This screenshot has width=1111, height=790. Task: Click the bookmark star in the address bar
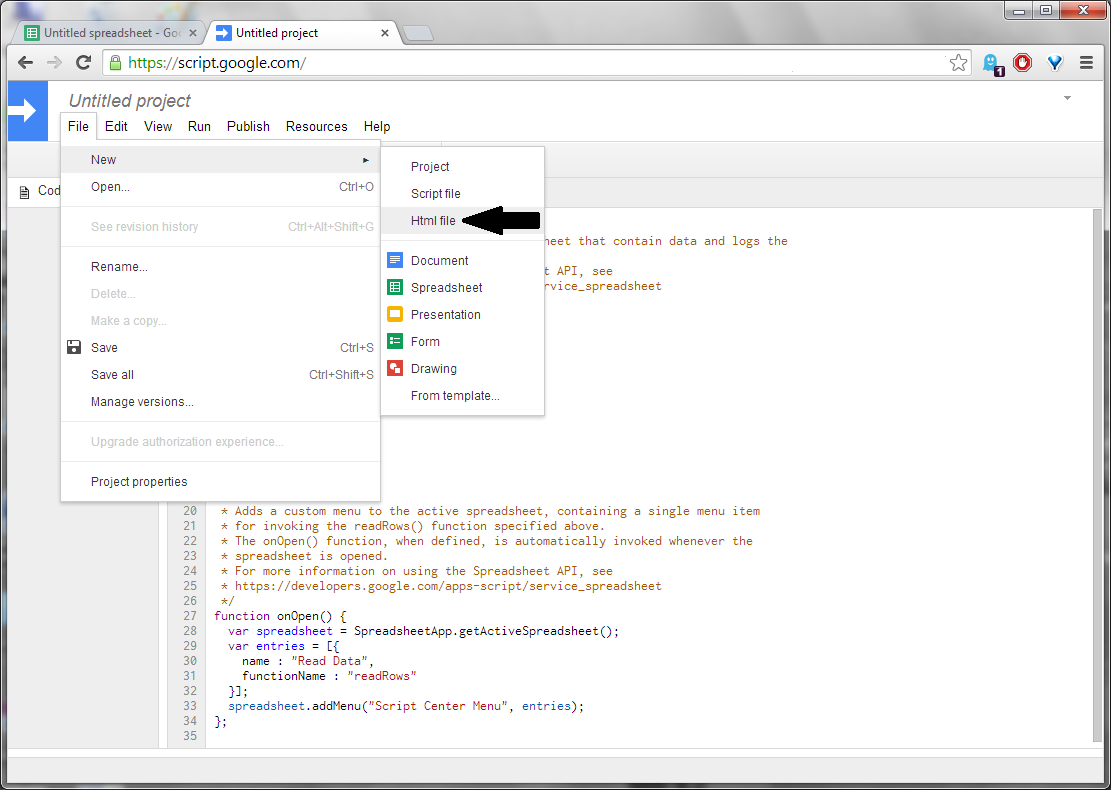pos(958,62)
